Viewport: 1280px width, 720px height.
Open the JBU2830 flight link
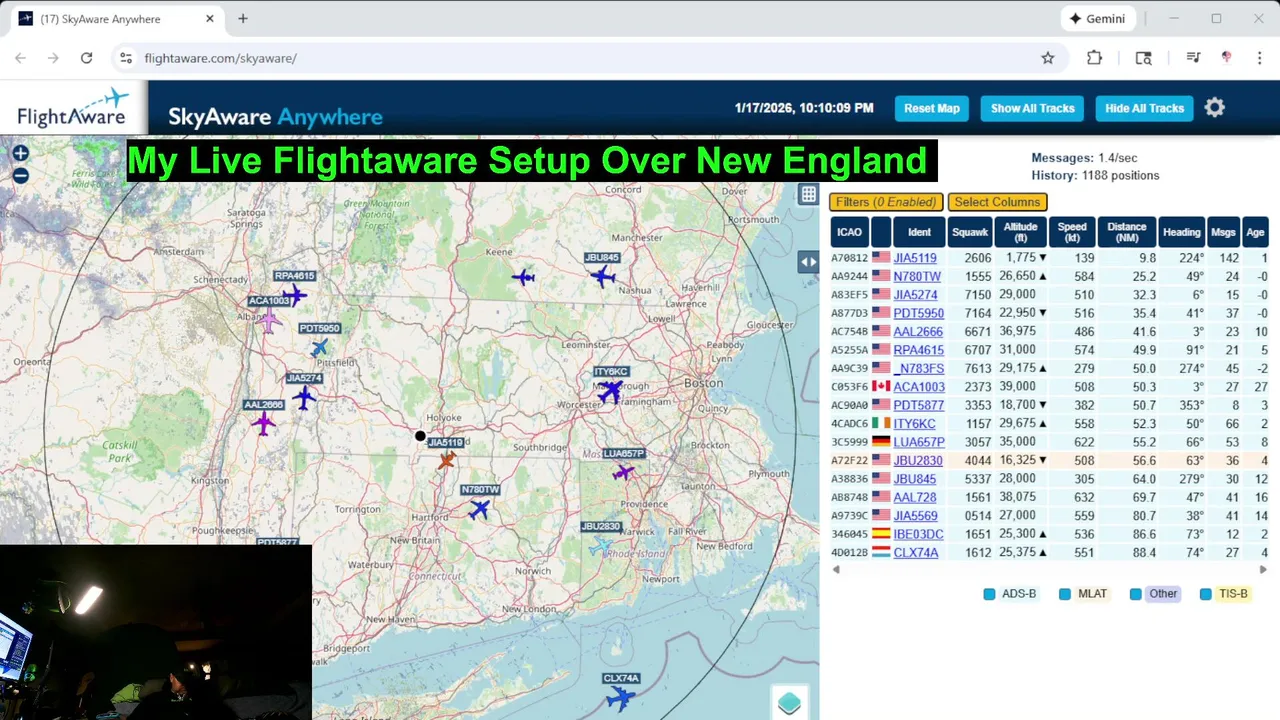click(918, 461)
